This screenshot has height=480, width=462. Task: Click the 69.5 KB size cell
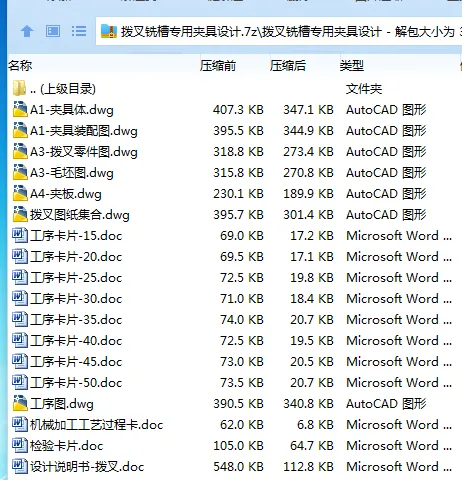coord(242,257)
